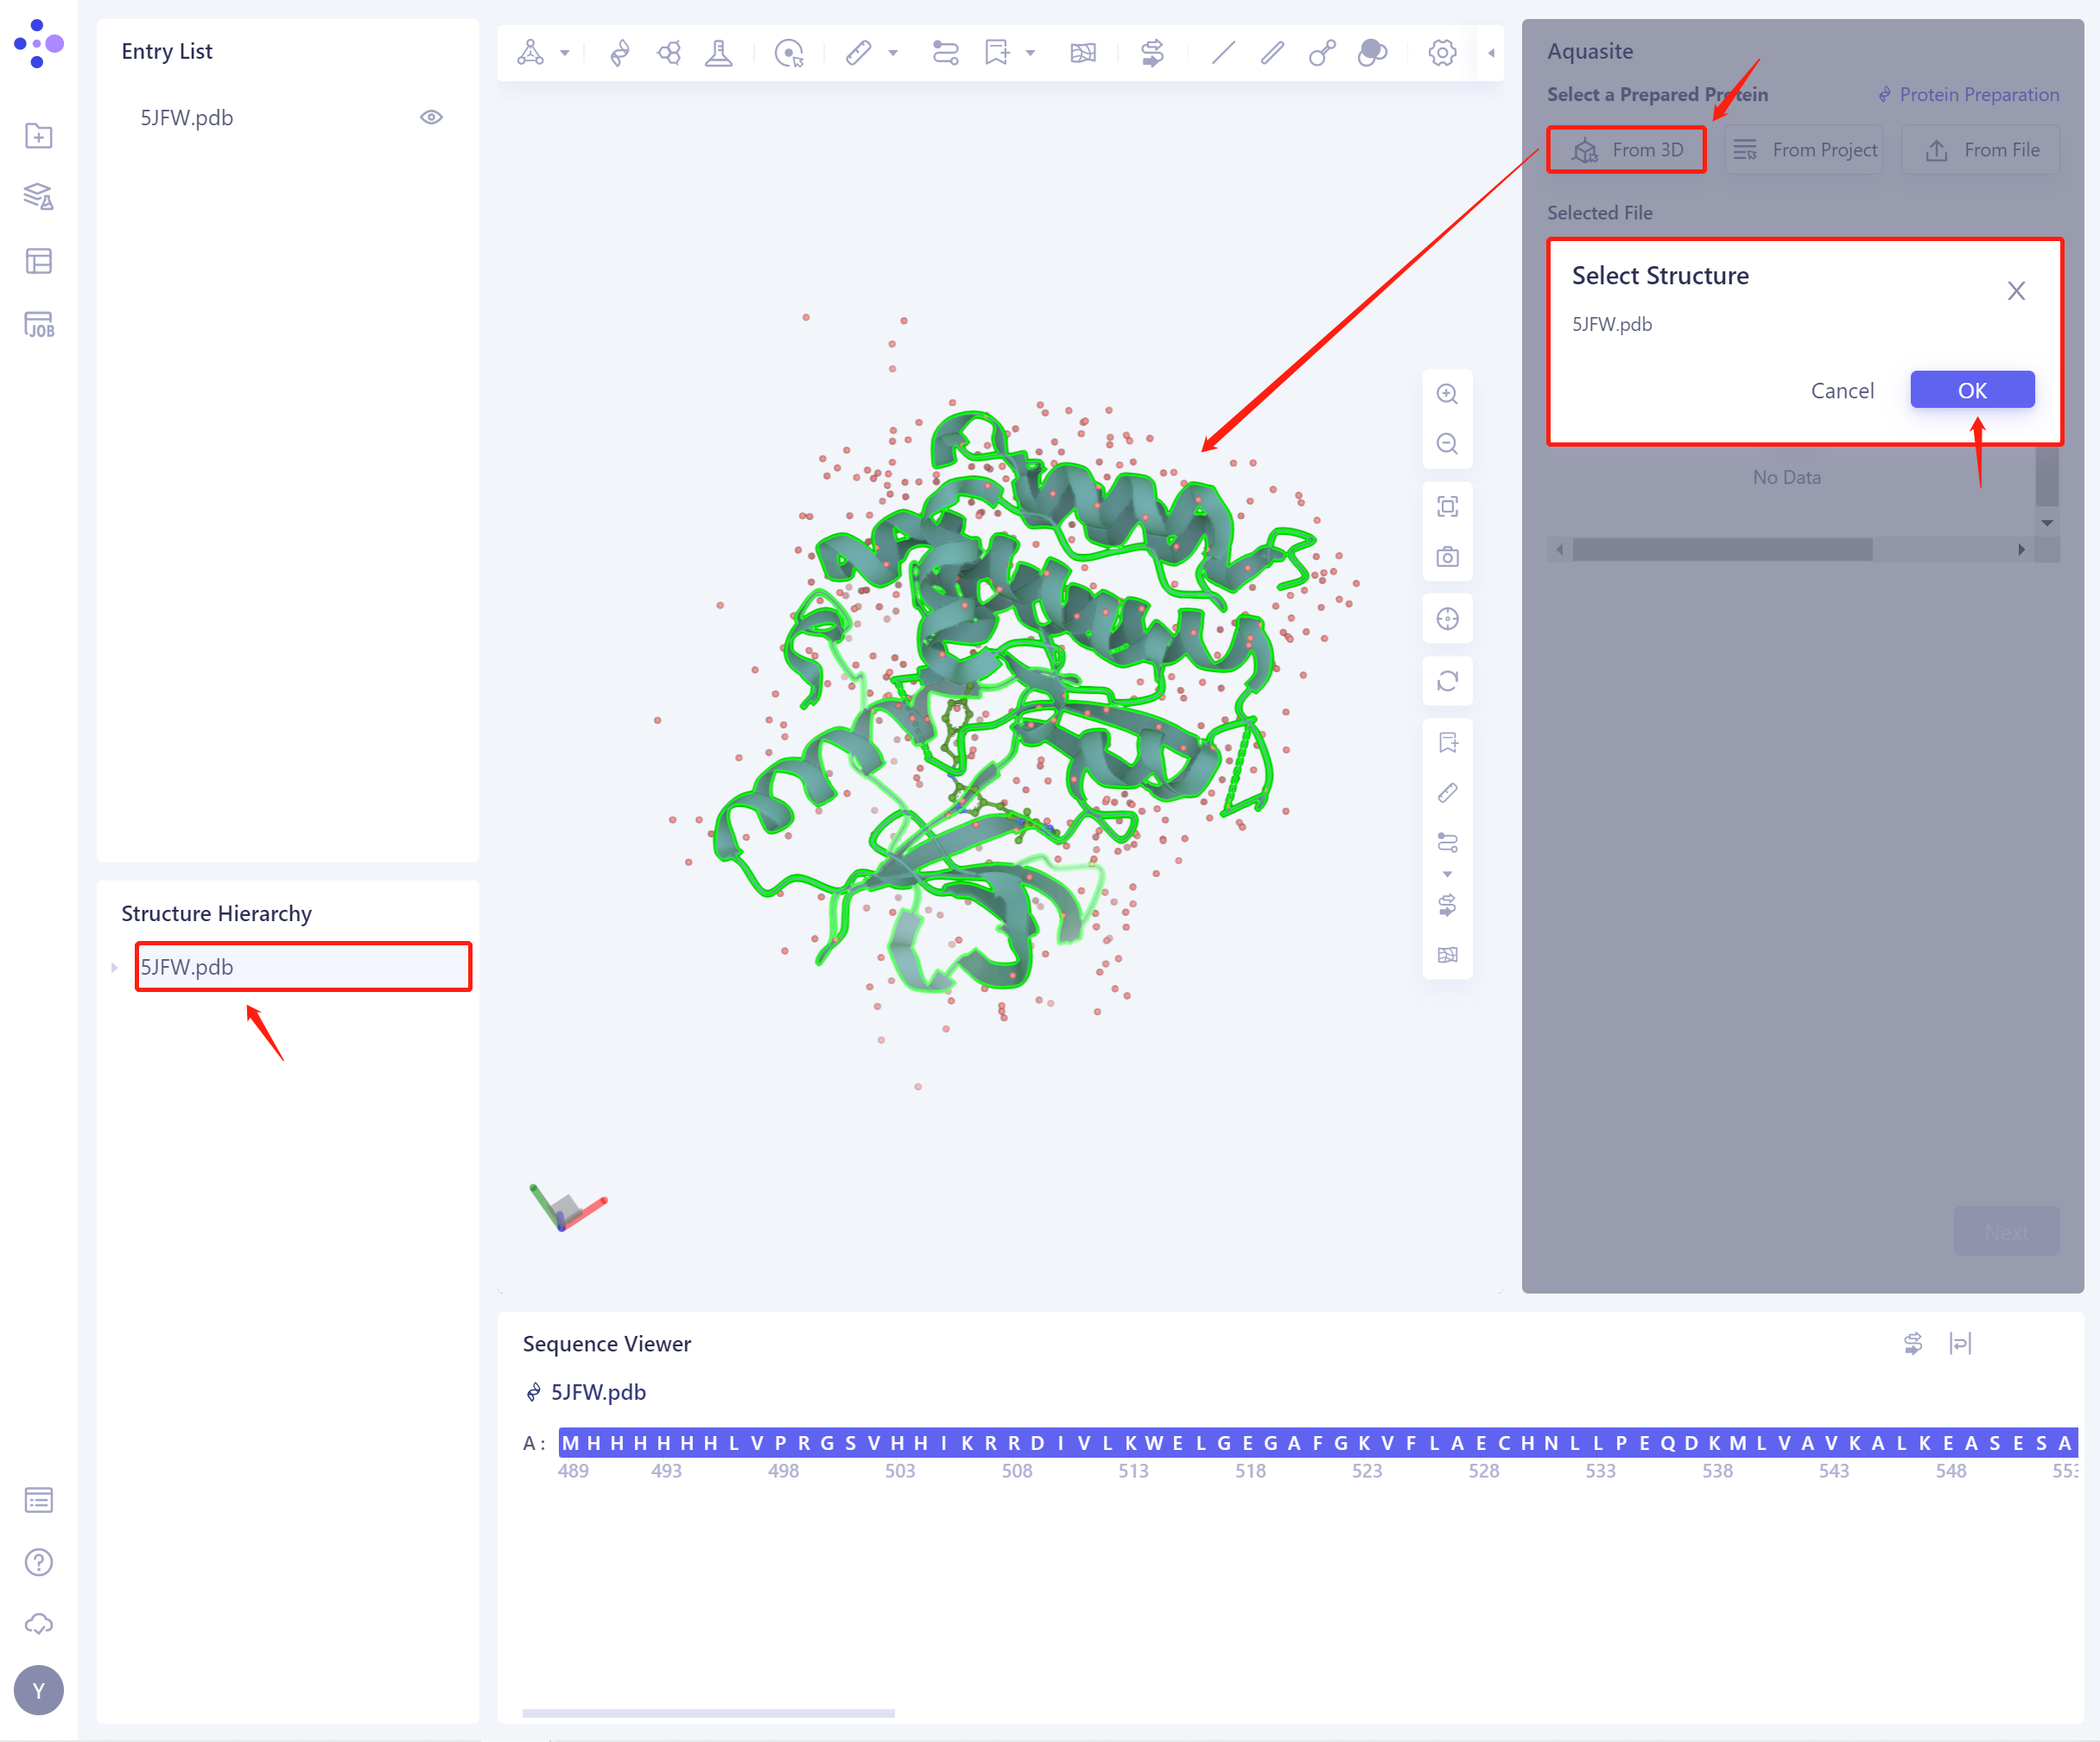Viewport: 2100px width, 1742px height.
Task: Click the camera snapshot icon in viewport
Action: 1447,556
